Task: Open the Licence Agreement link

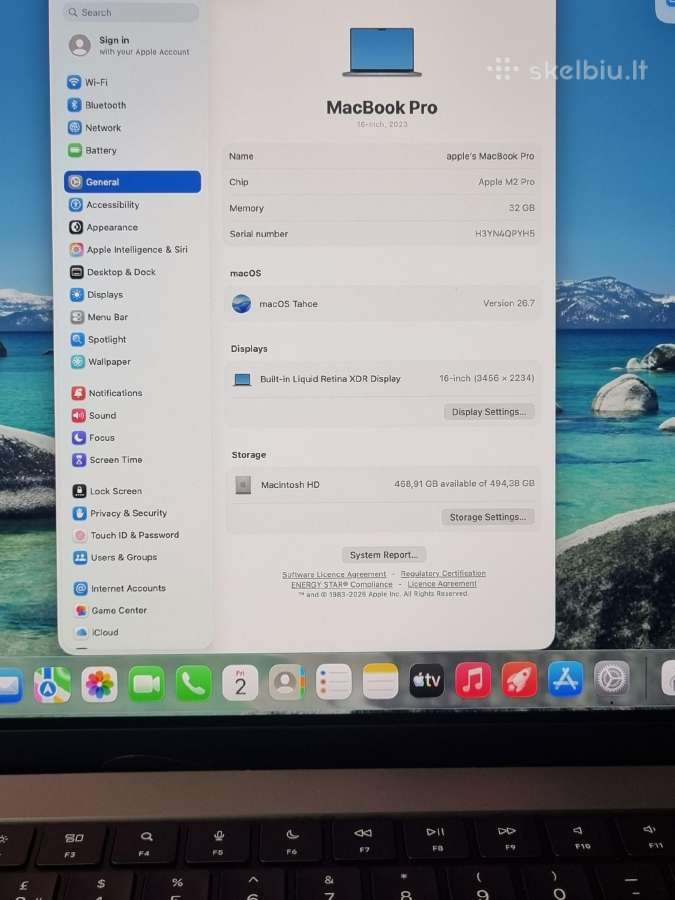Action: [442, 584]
